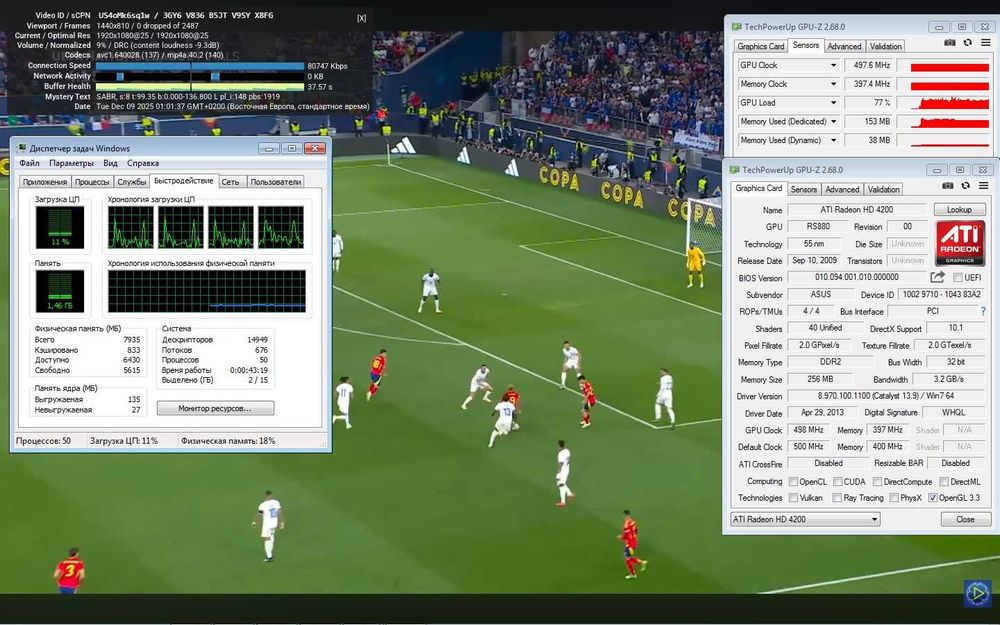Open the hamburger menu in the GPU-Z Sensors window

coord(985,43)
